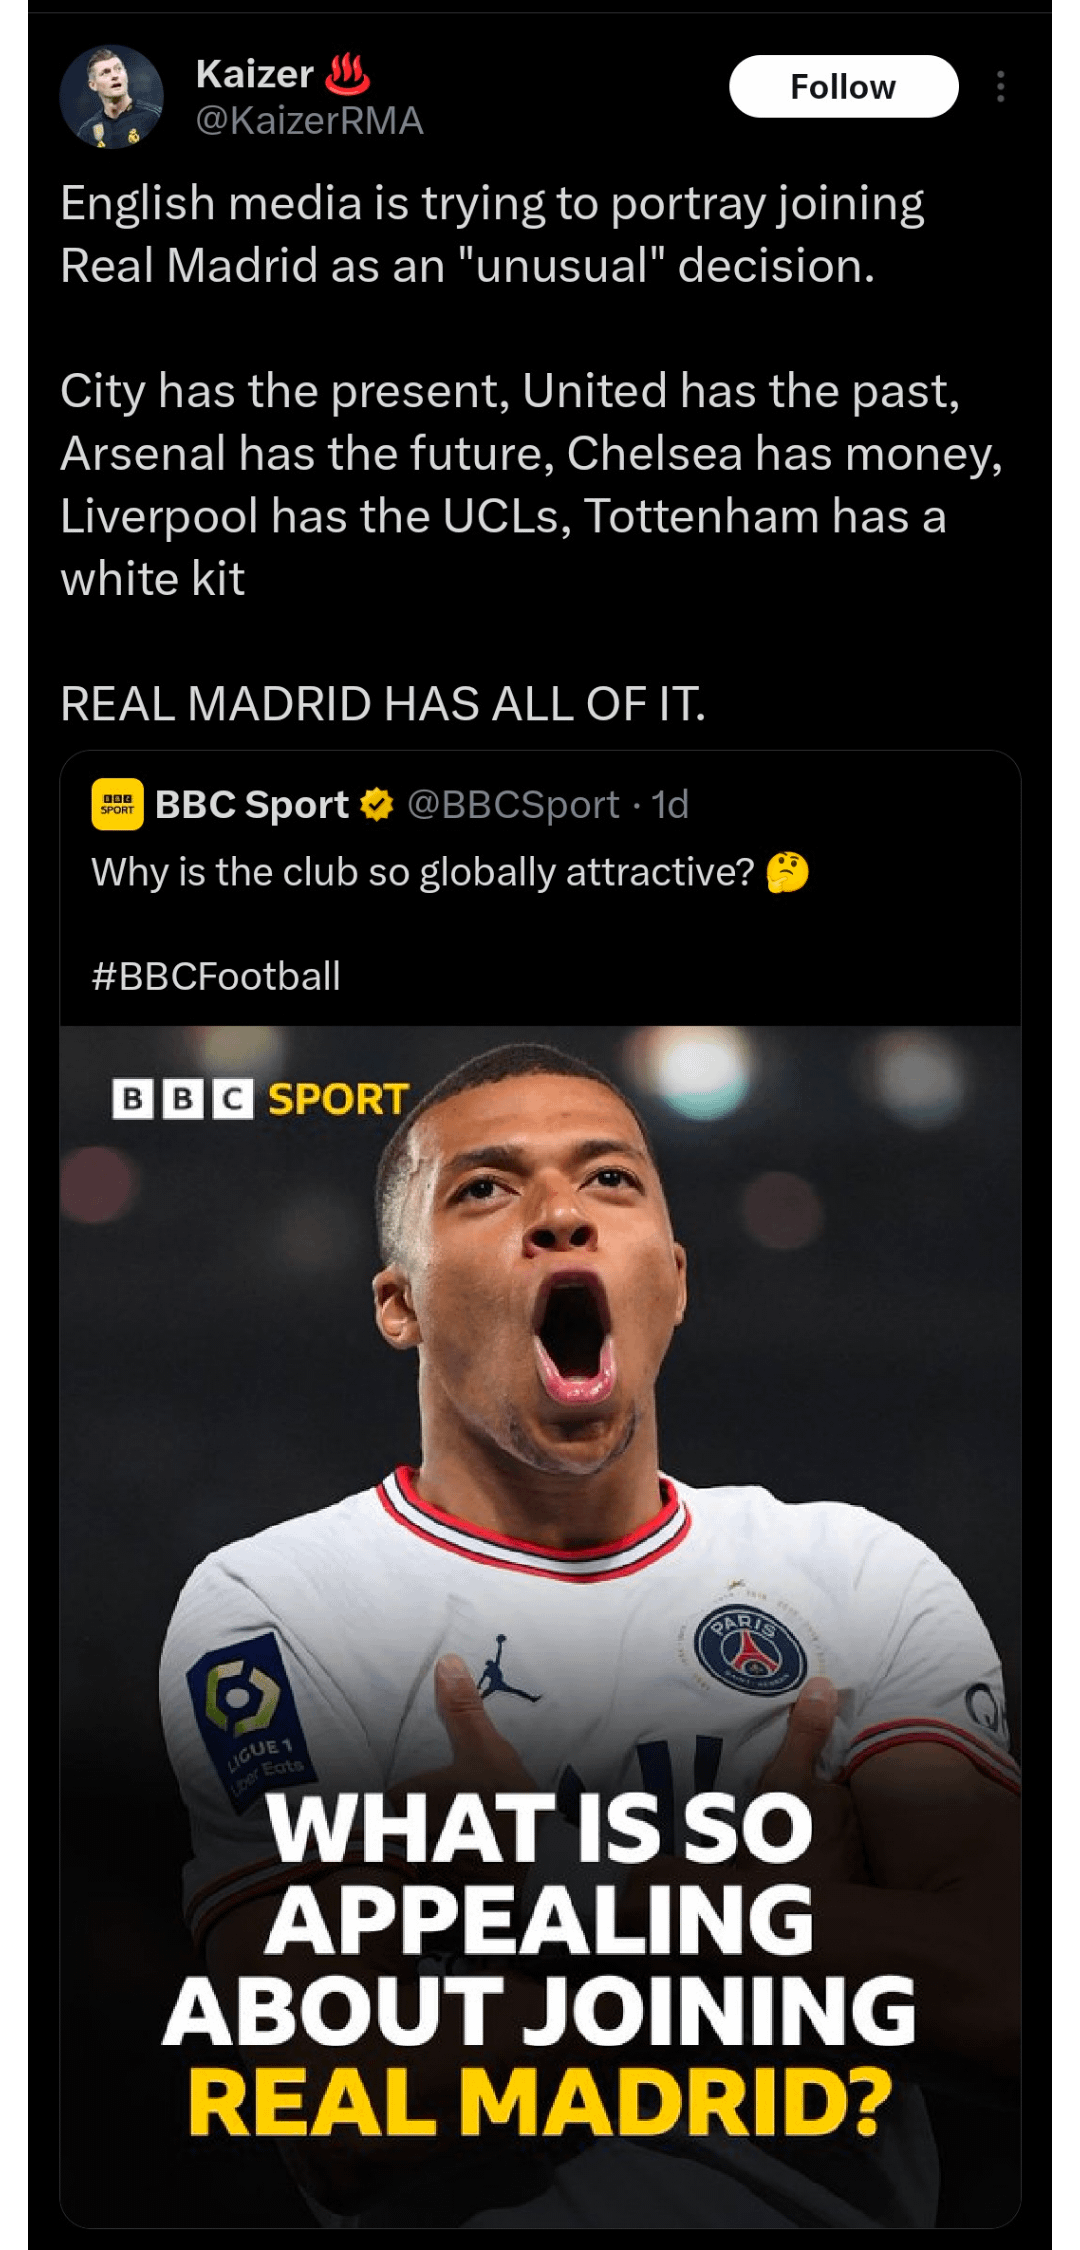The image size is (1080, 2250).
Task: Click the BBC SPORT logo on image
Action: pos(260,1099)
